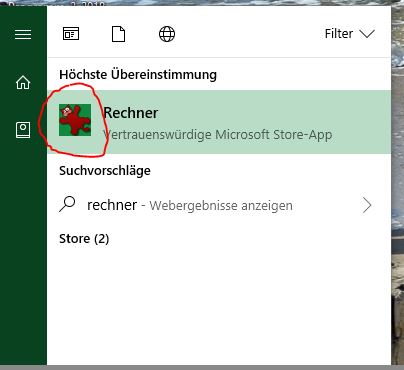Open the Rechner best match result
Image resolution: width=404 pixels, height=370 pixels.
click(219, 122)
